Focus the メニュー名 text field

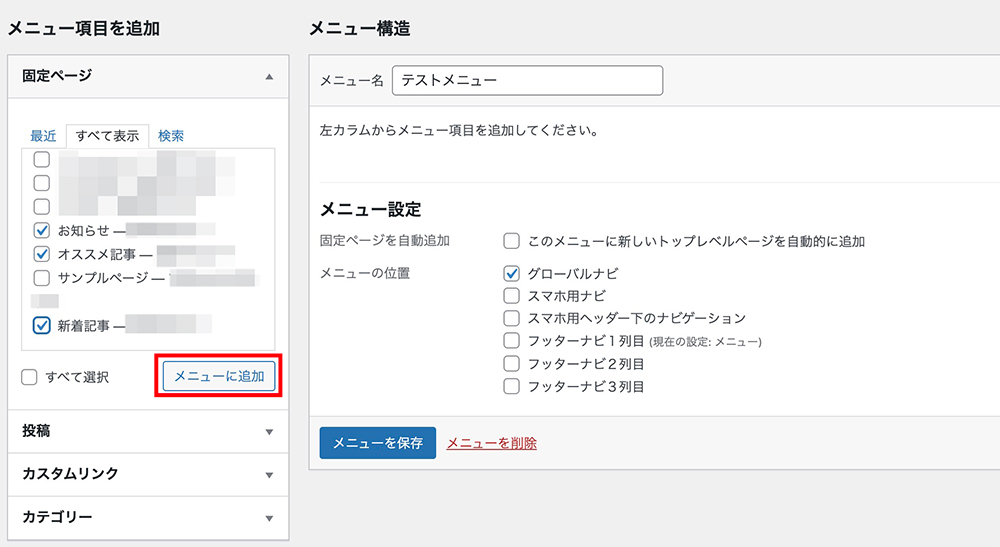(527, 80)
